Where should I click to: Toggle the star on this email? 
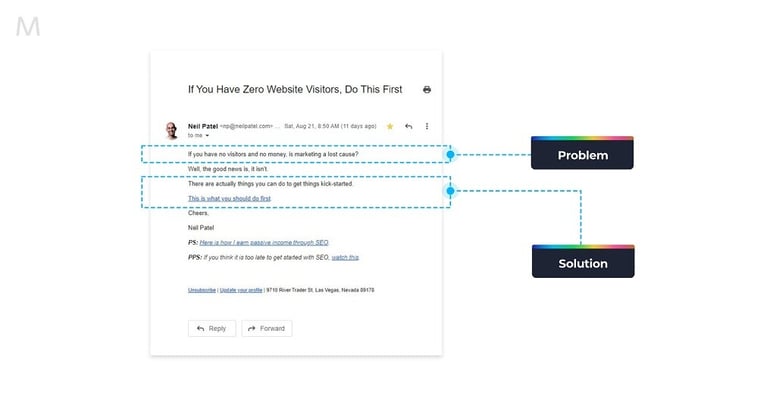[391, 127]
